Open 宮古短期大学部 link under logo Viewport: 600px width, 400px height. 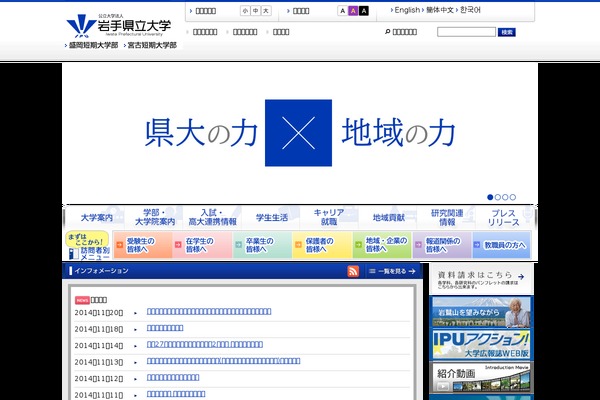coord(152,45)
